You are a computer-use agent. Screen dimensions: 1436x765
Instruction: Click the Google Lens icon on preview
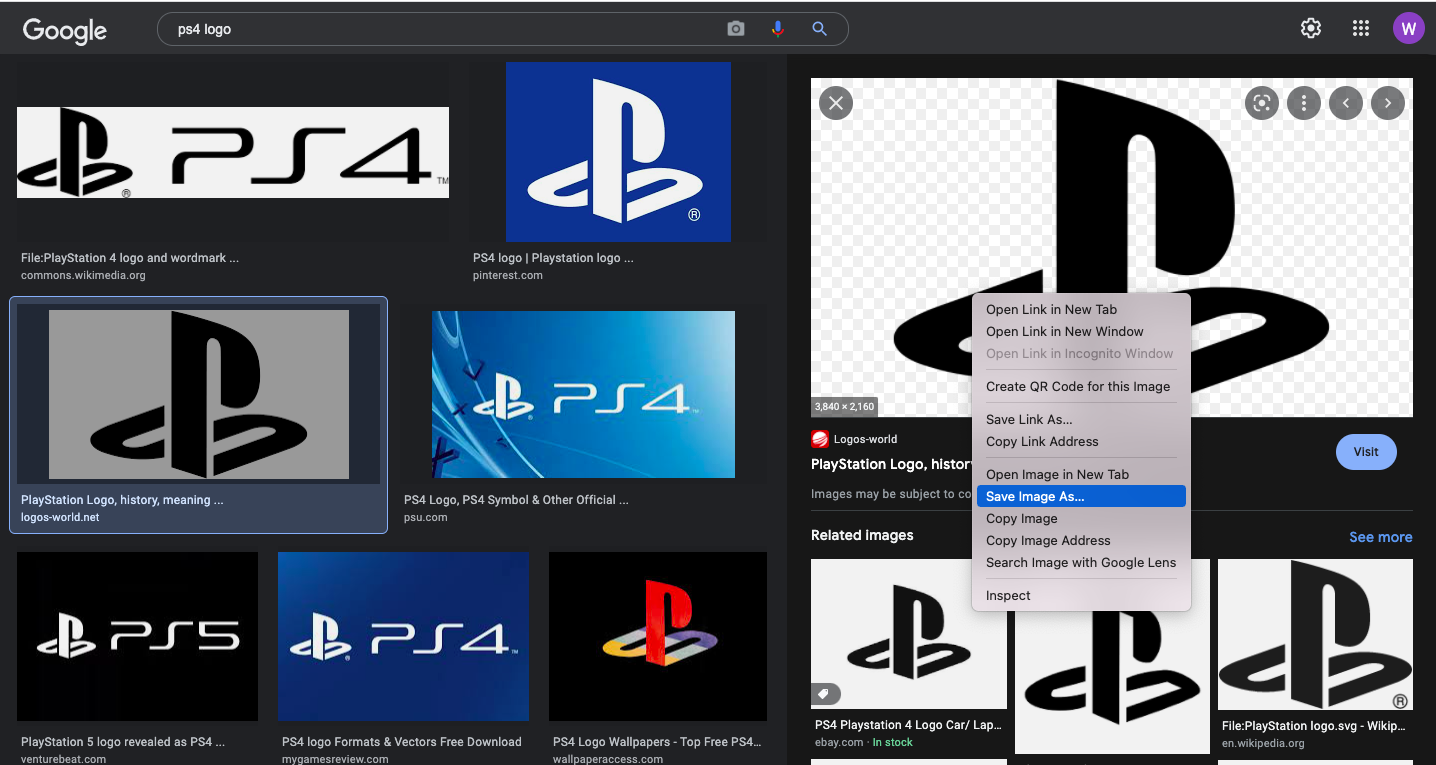pyautogui.click(x=1262, y=102)
